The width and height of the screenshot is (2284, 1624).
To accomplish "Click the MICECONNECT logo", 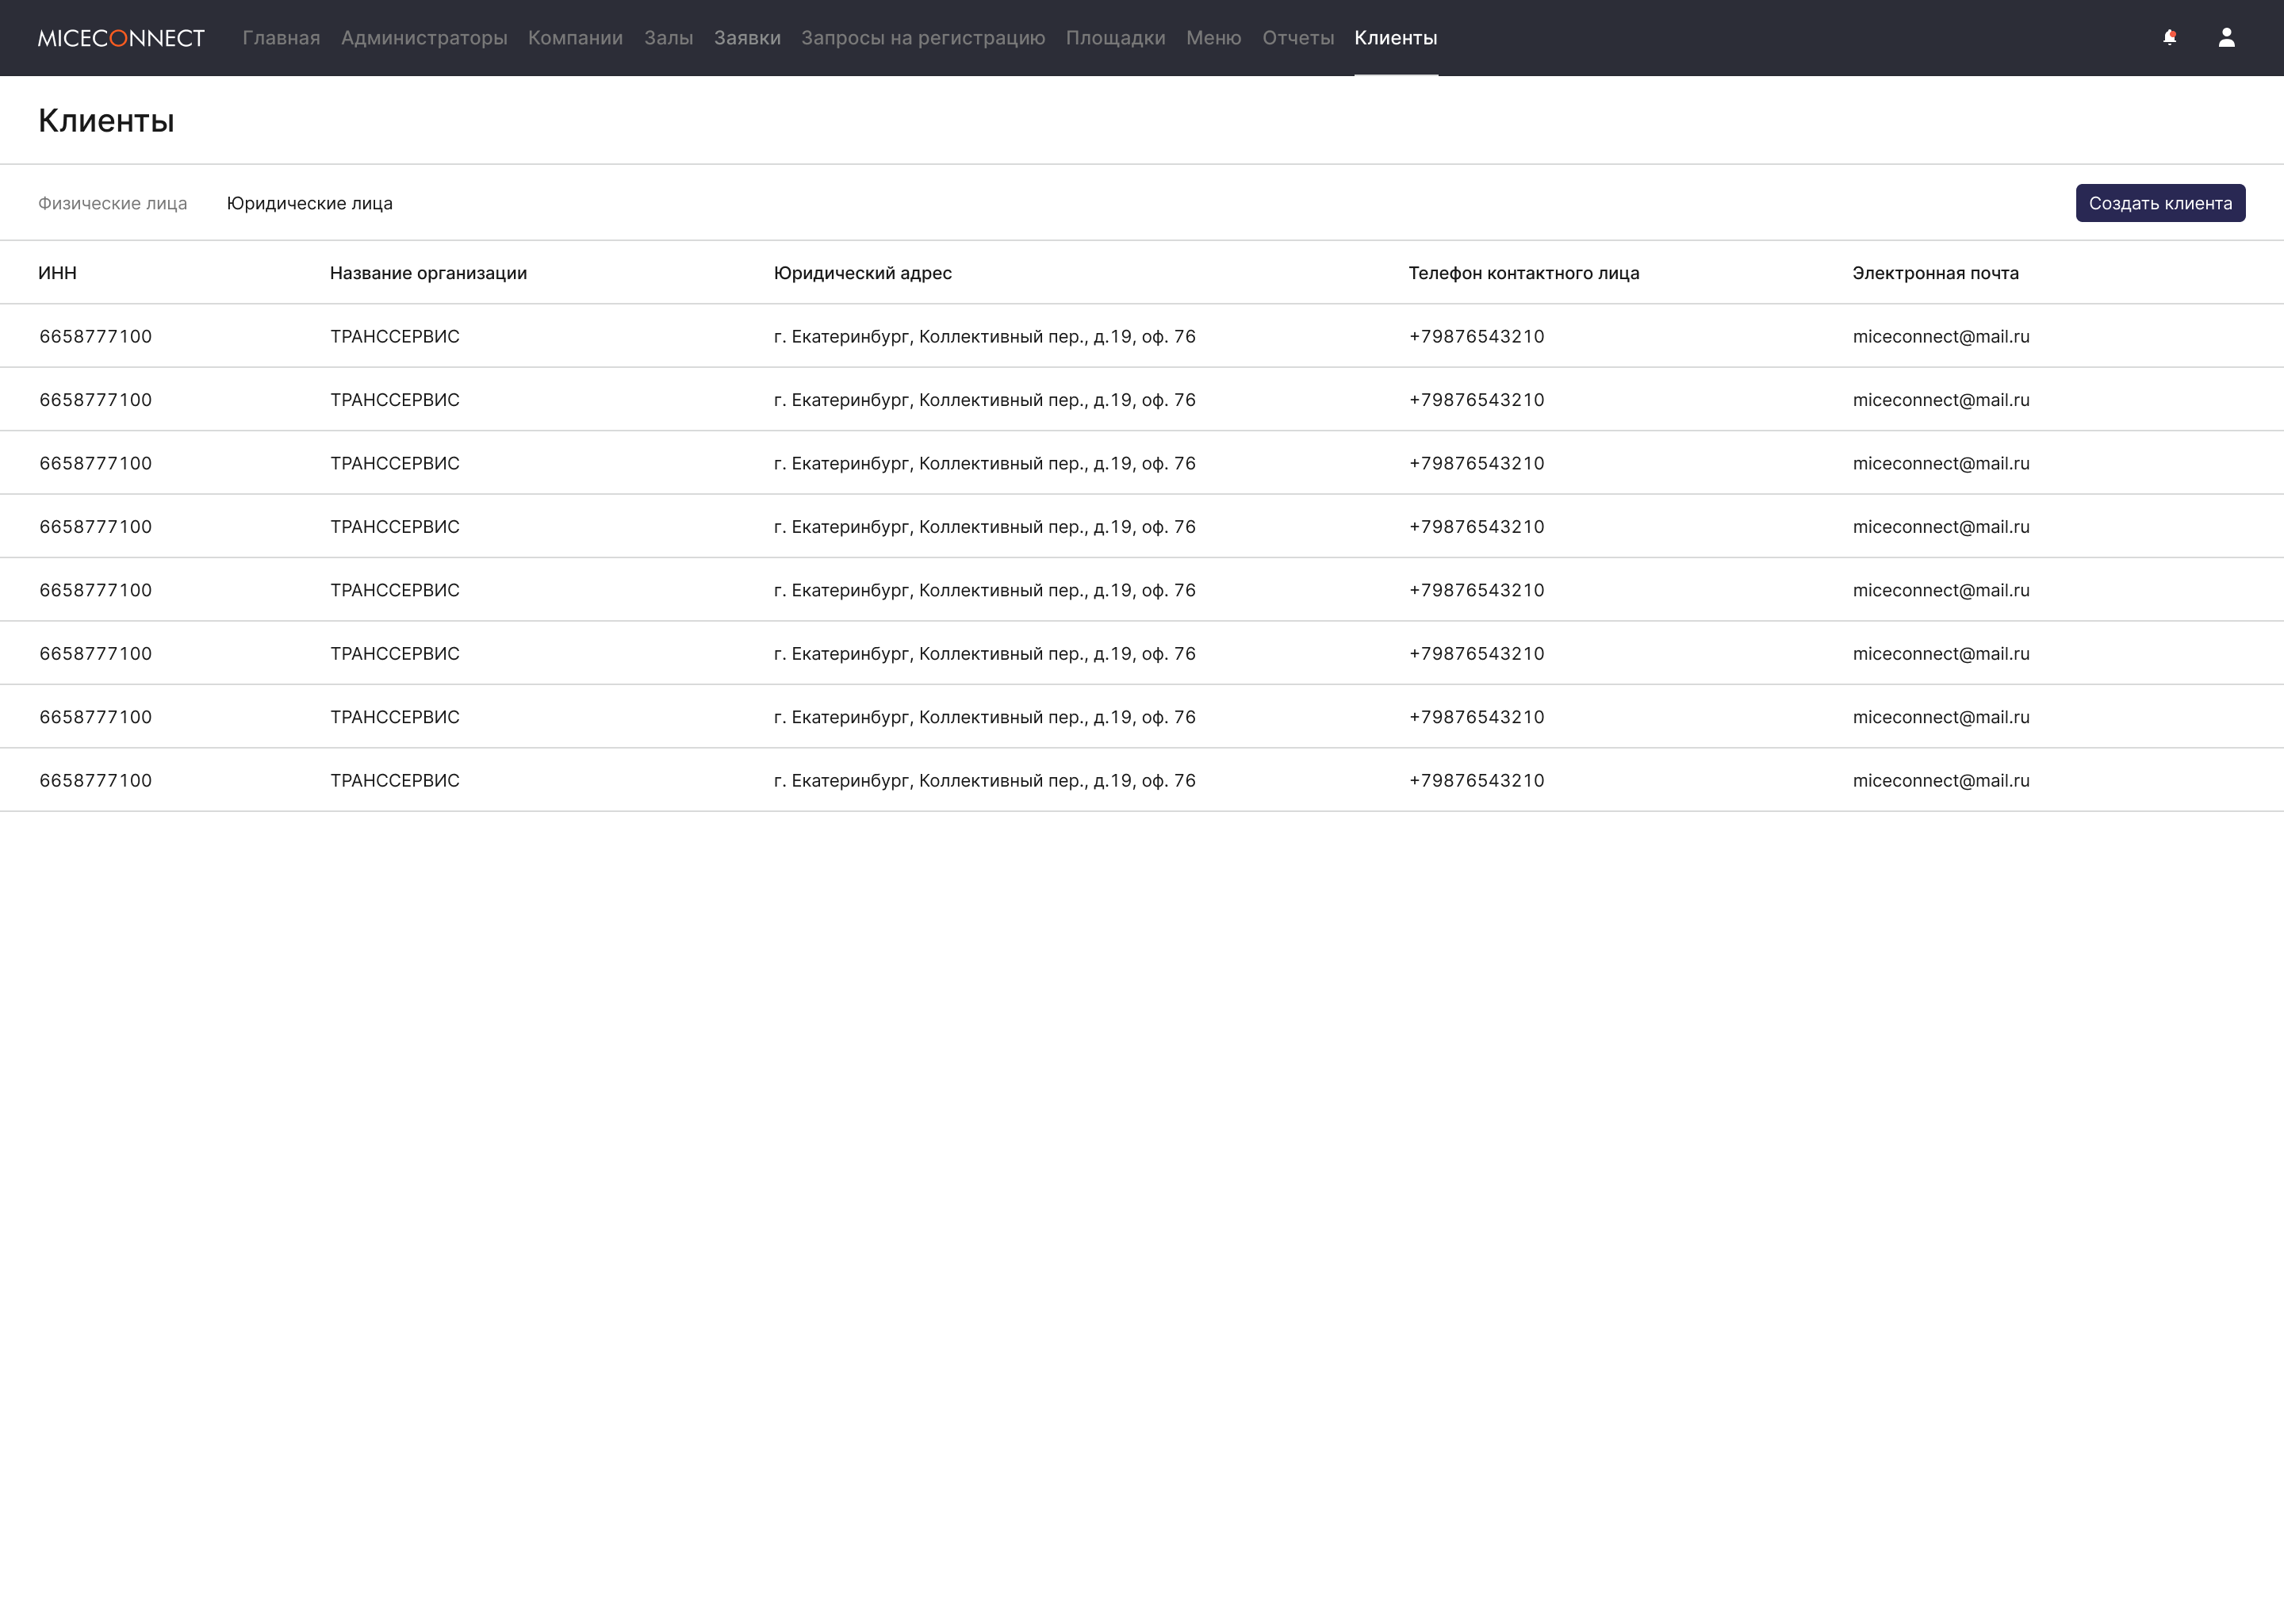I will click(121, 38).
